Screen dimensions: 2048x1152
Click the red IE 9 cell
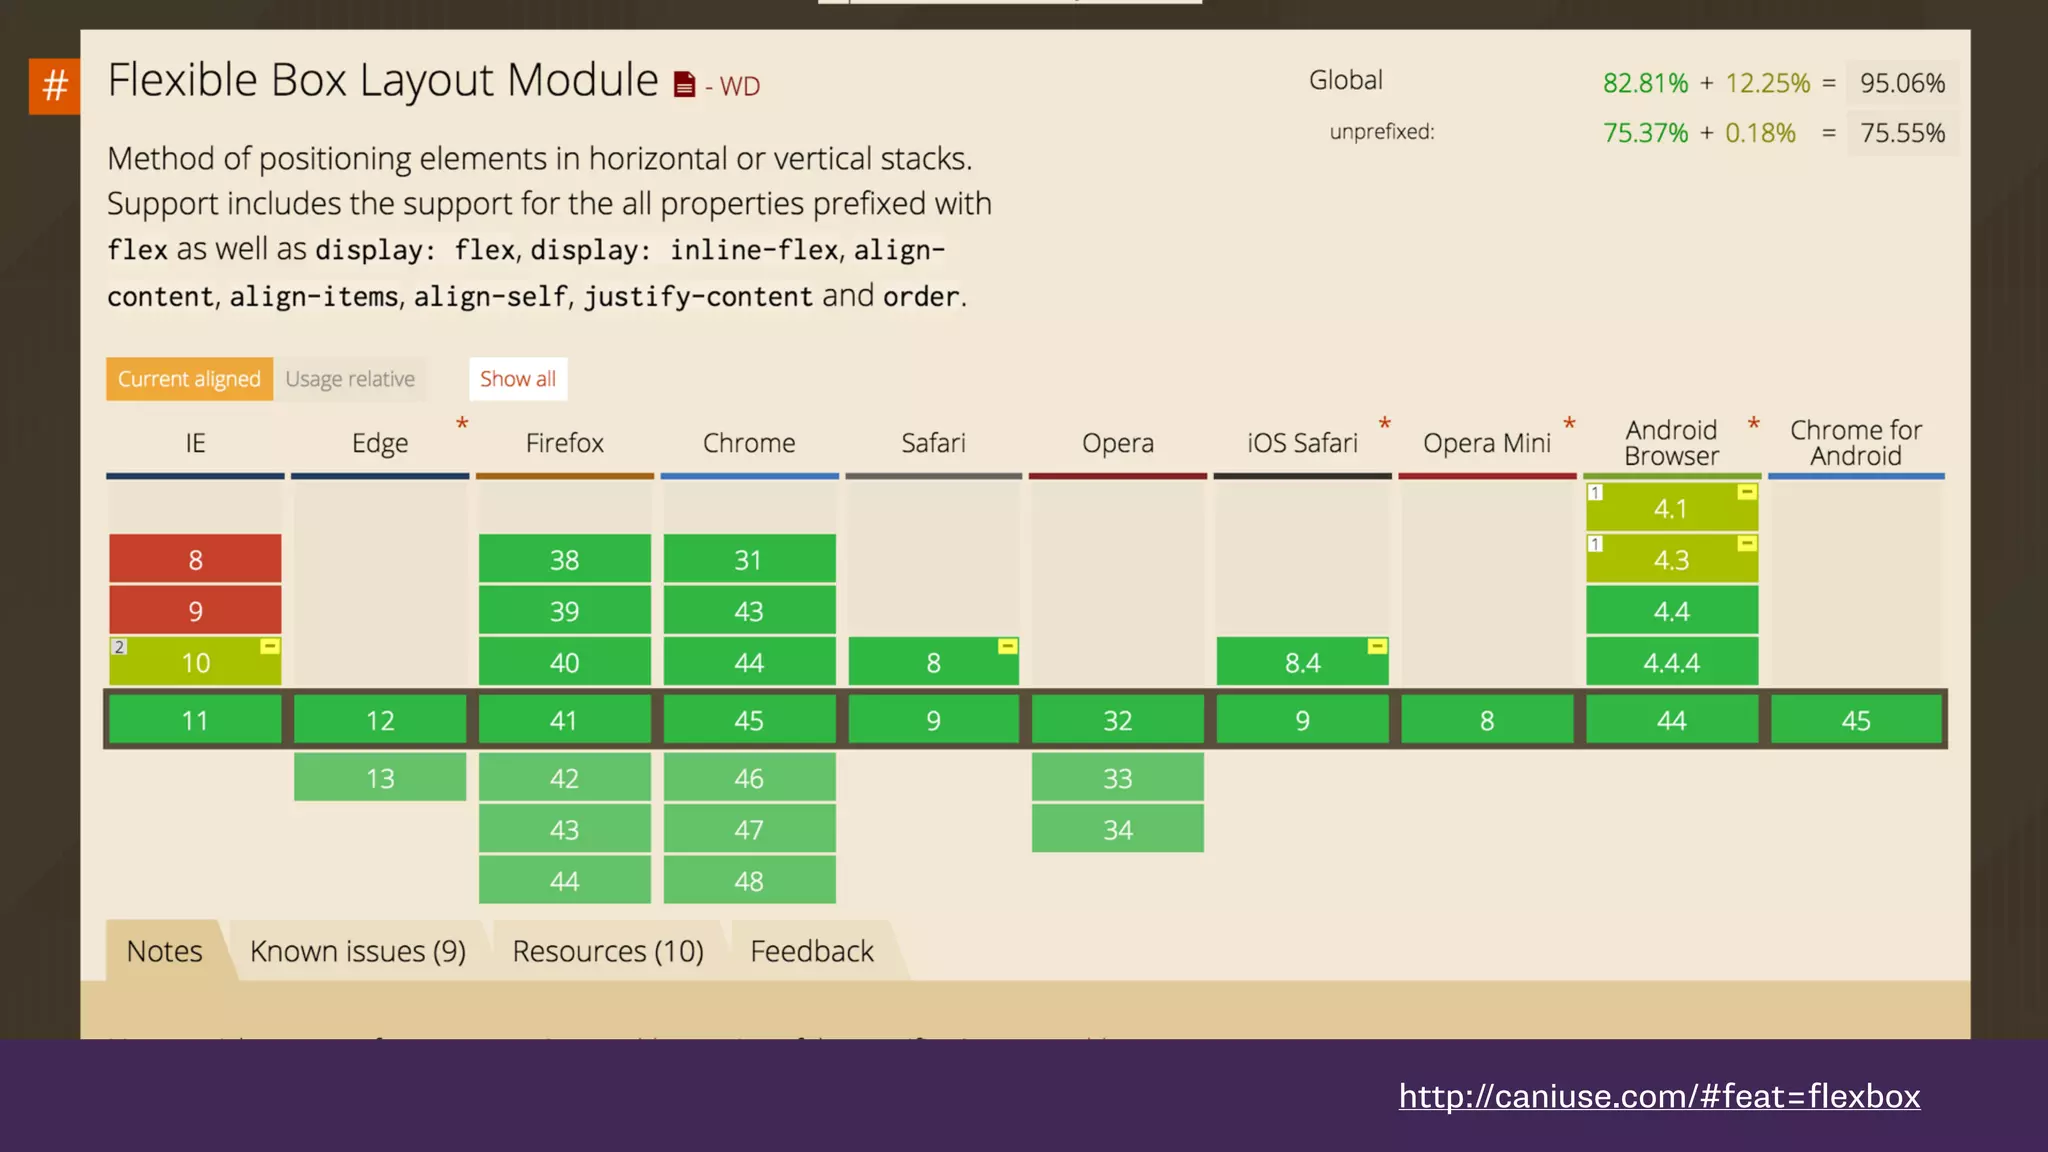[x=195, y=611]
